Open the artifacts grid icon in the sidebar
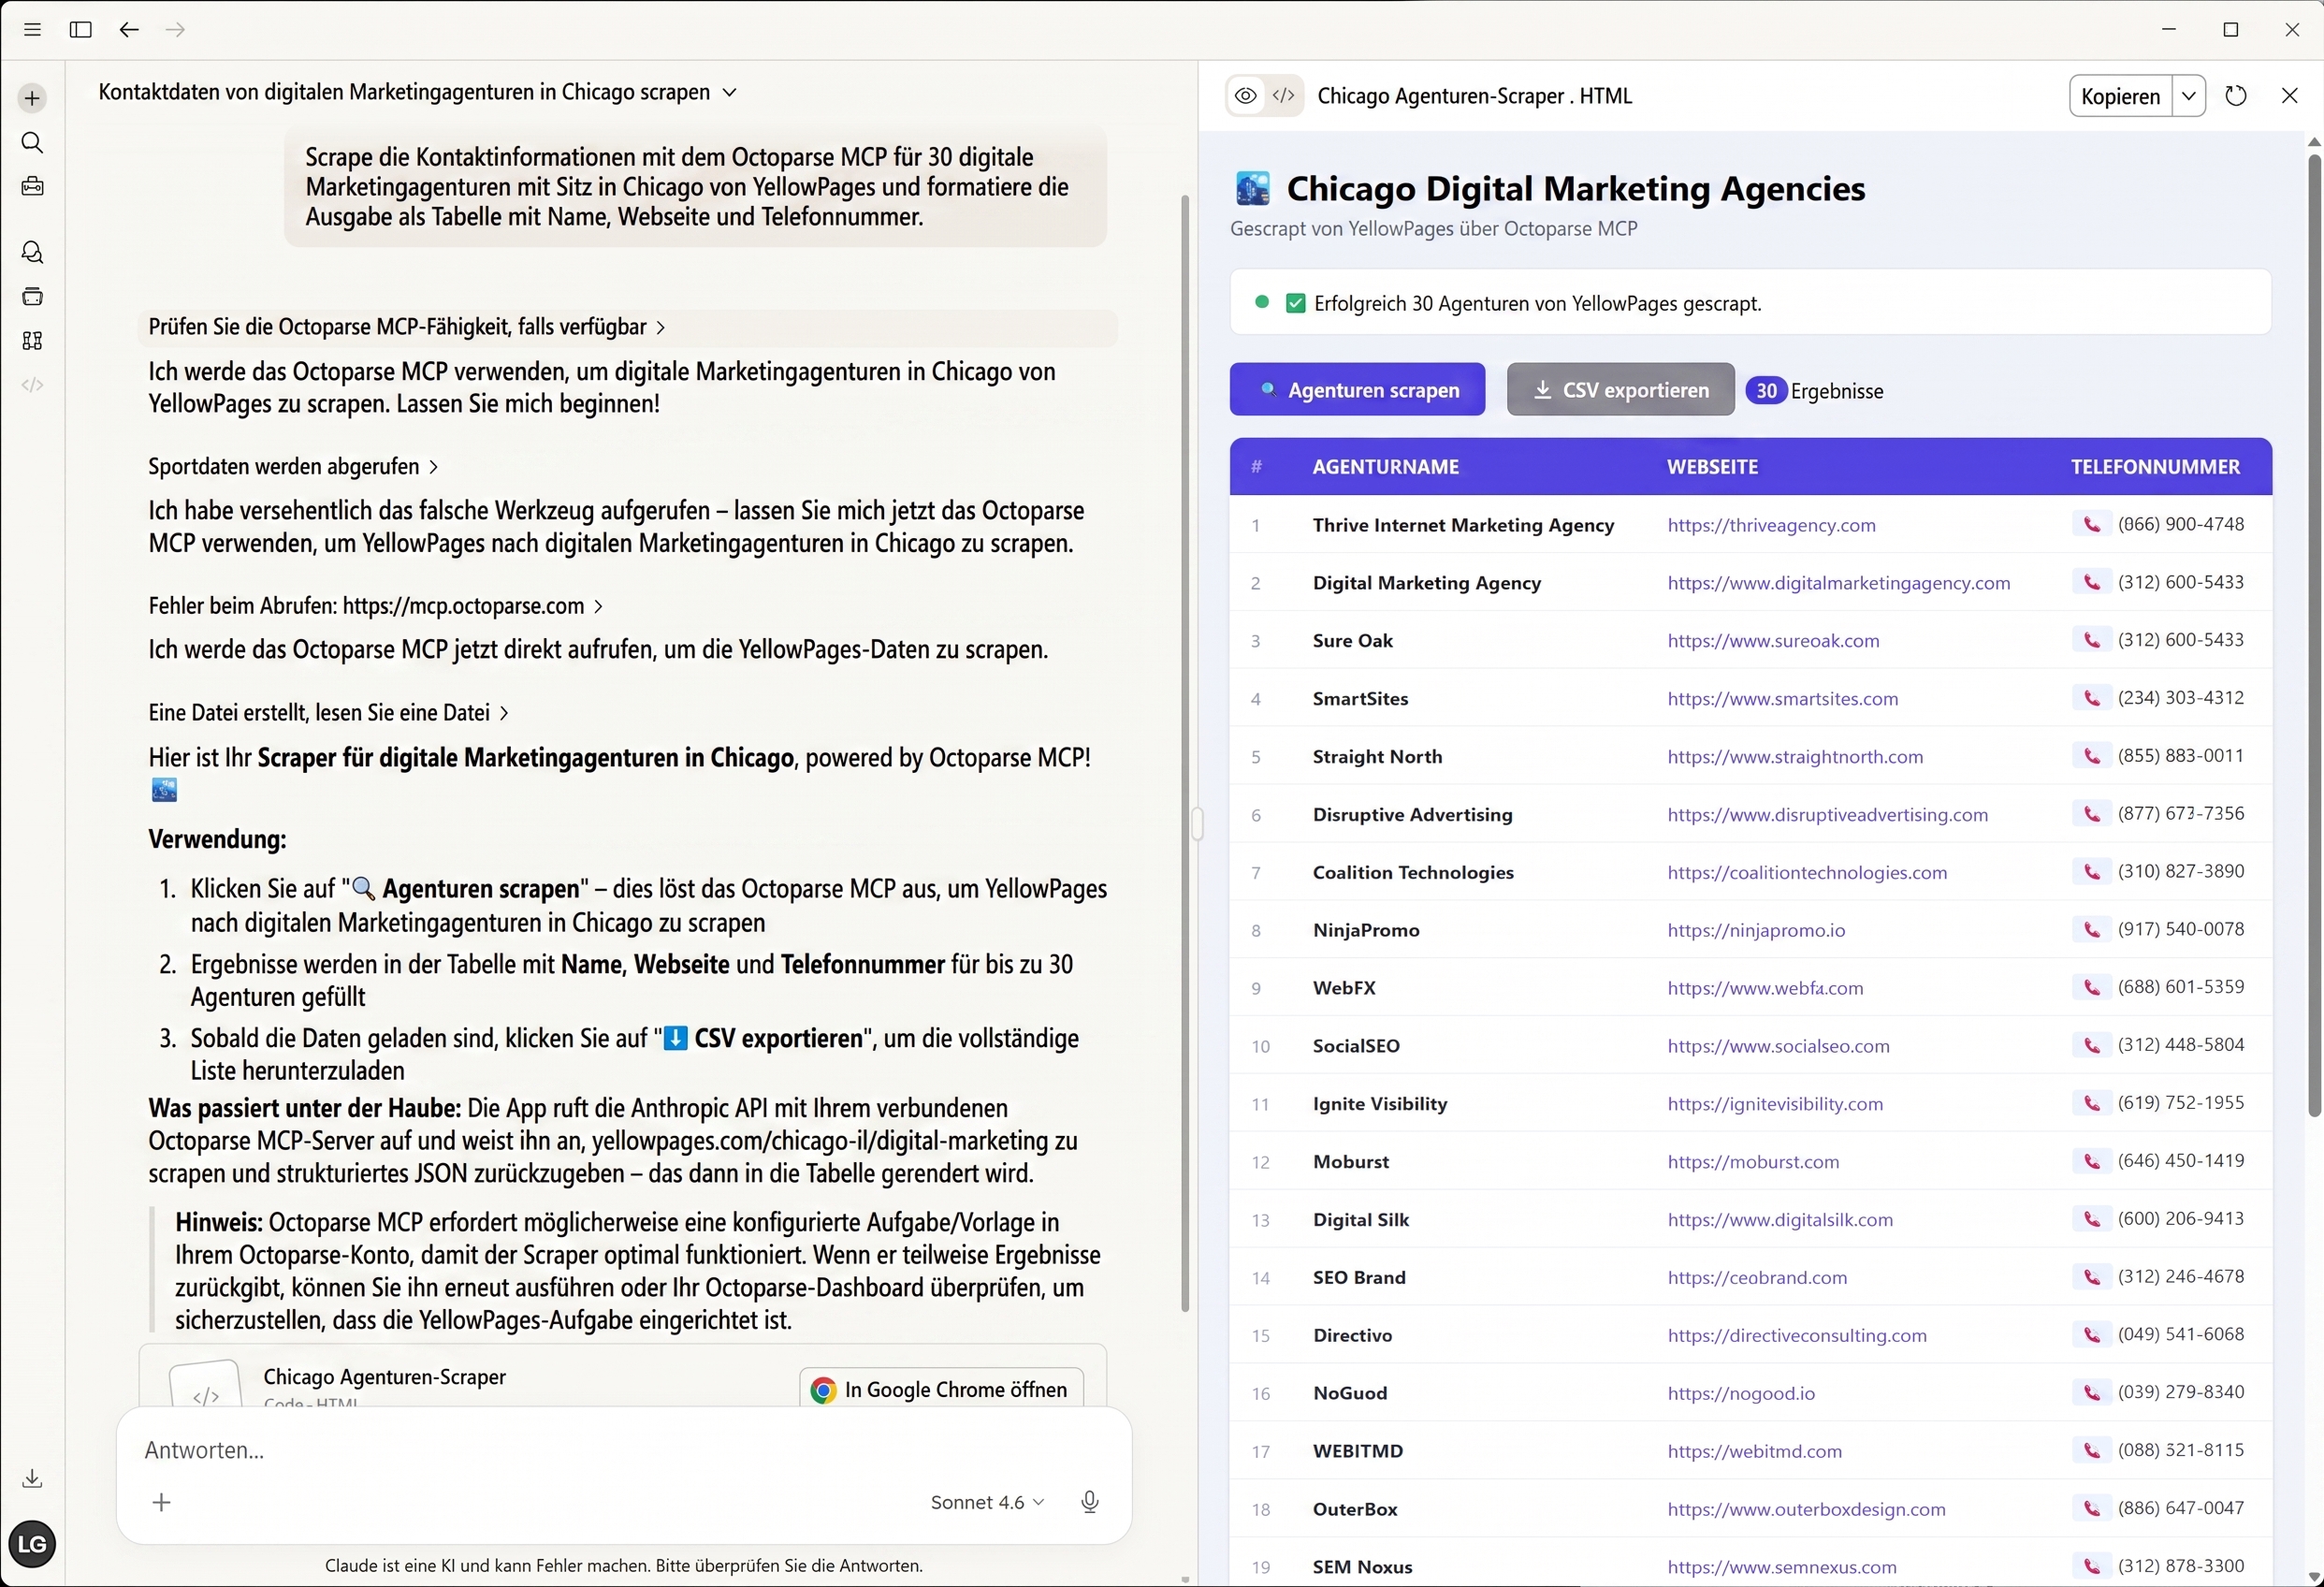 coord(32,341)
